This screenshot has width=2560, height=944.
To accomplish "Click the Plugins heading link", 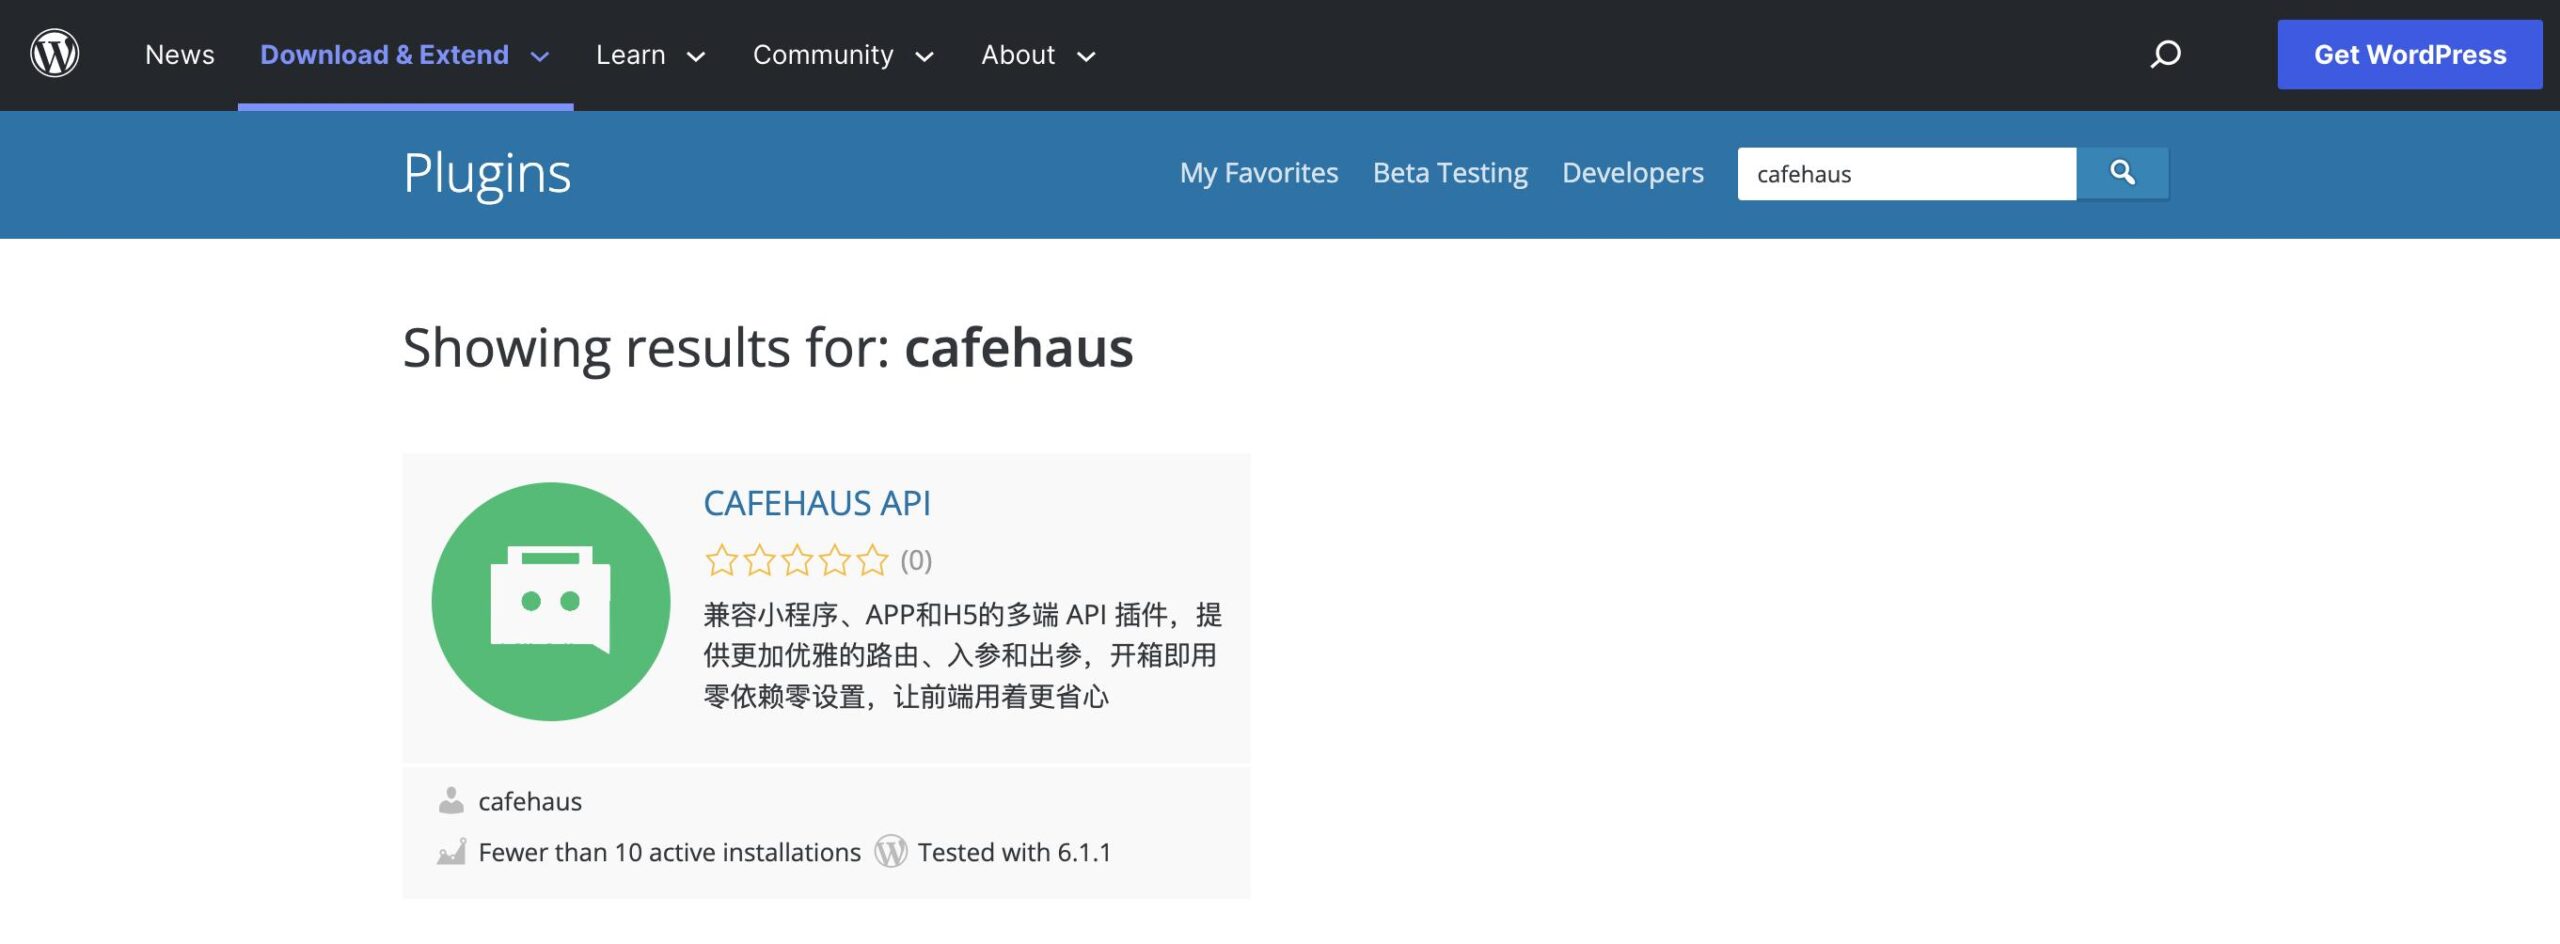I will [x=487, y=173].
